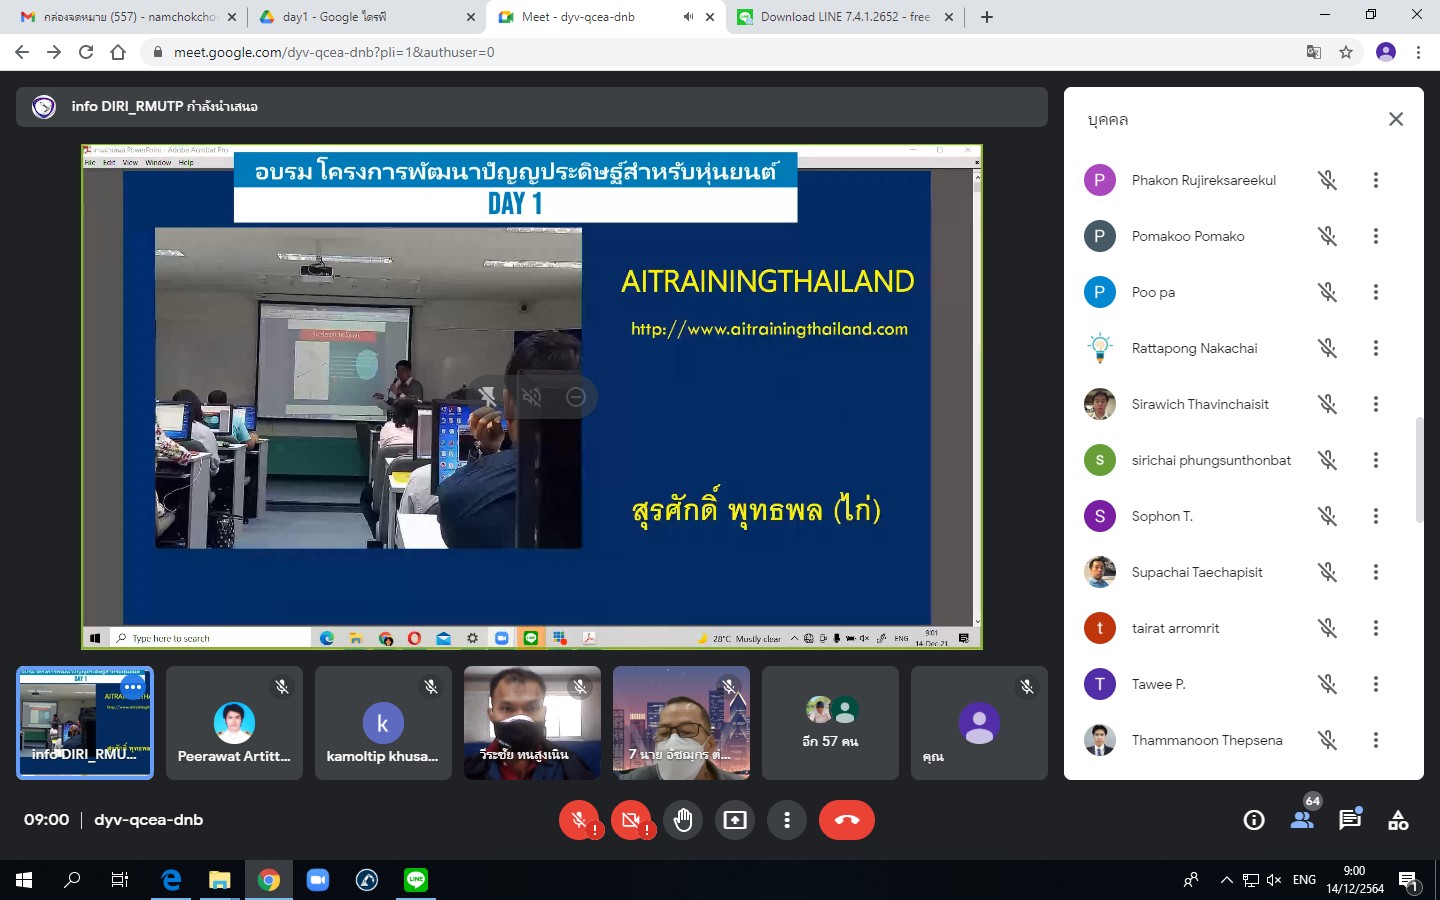Open more actions for sirichai phungsunthonbat
Image resolution: width=1440 pixels, height=900 pixels.
click(x=1376, y=460)
